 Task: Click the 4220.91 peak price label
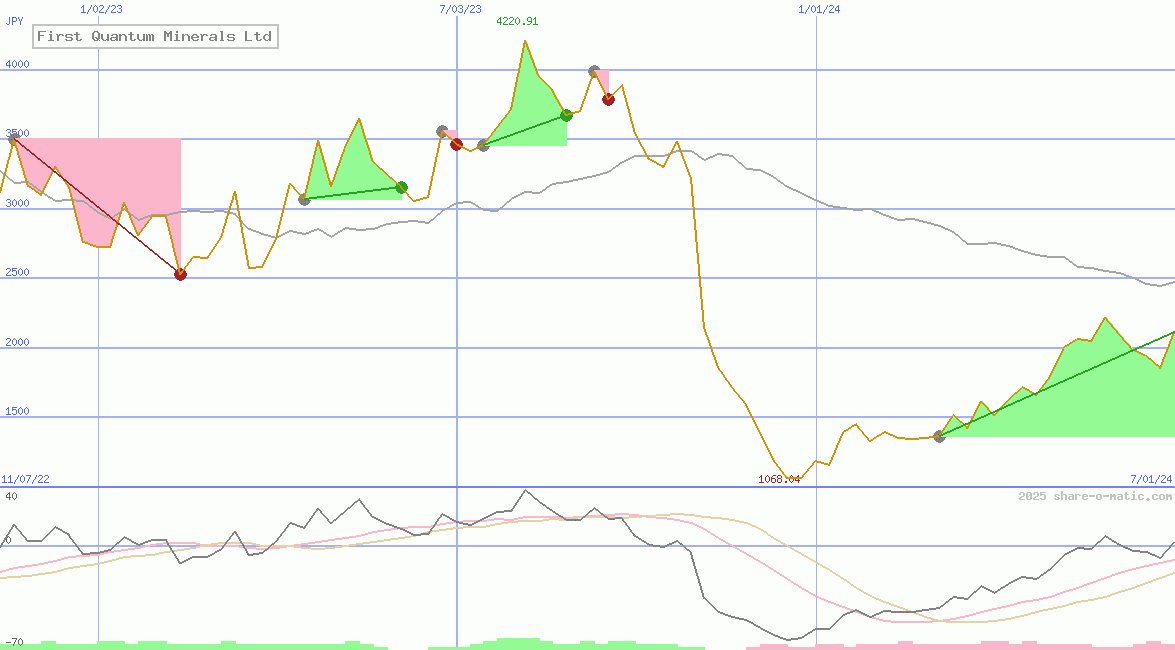517,20
